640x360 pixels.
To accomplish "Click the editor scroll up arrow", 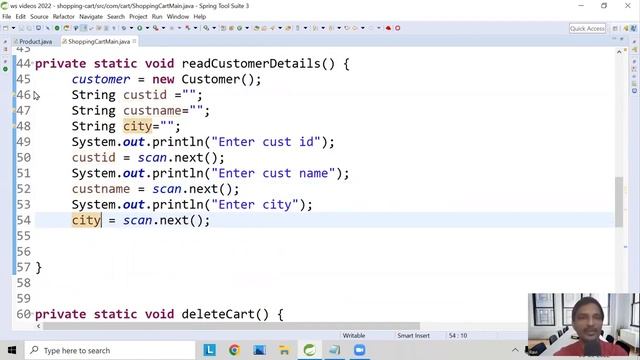I will [619, 52].
